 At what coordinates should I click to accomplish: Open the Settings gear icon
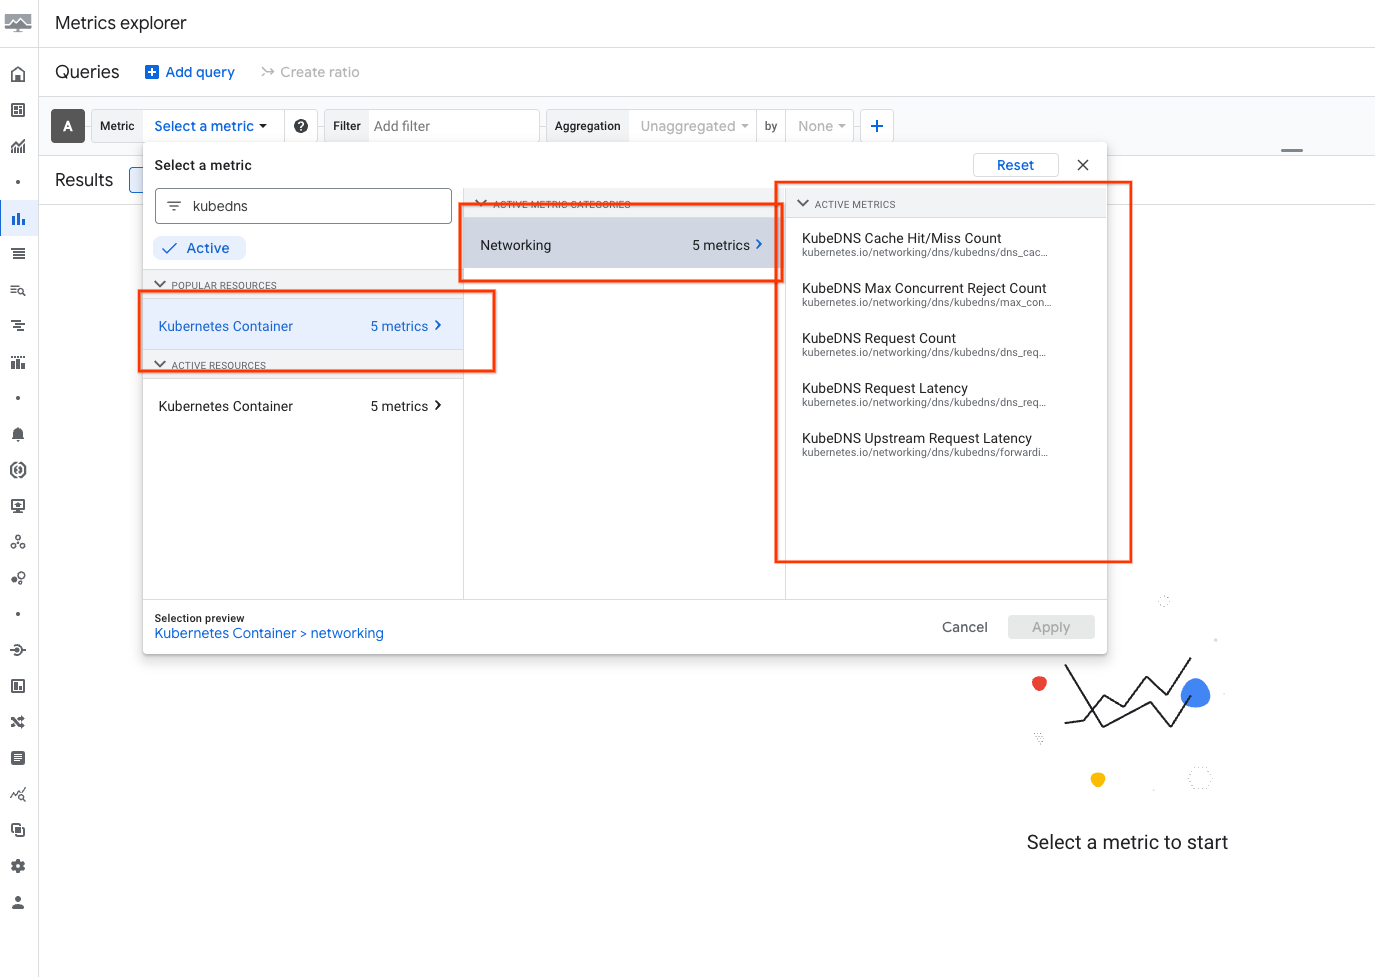(x=18, y=866)
